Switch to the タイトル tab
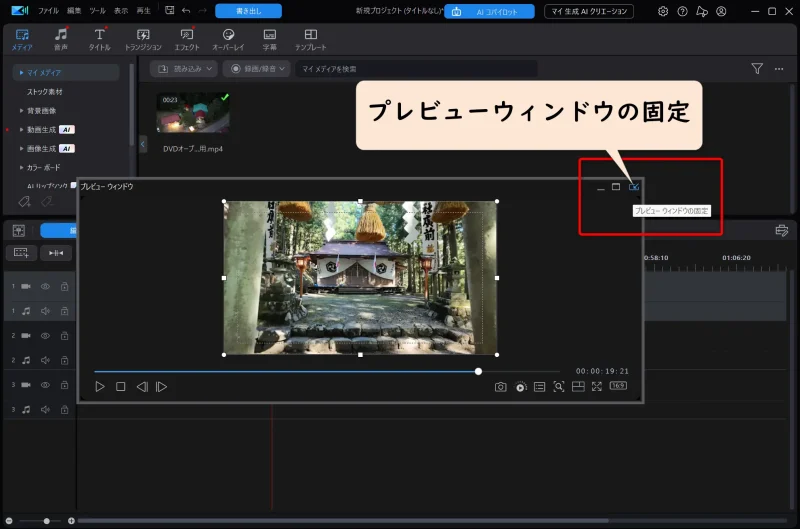Viewport: 800px width, 529px height. point(99,39)
